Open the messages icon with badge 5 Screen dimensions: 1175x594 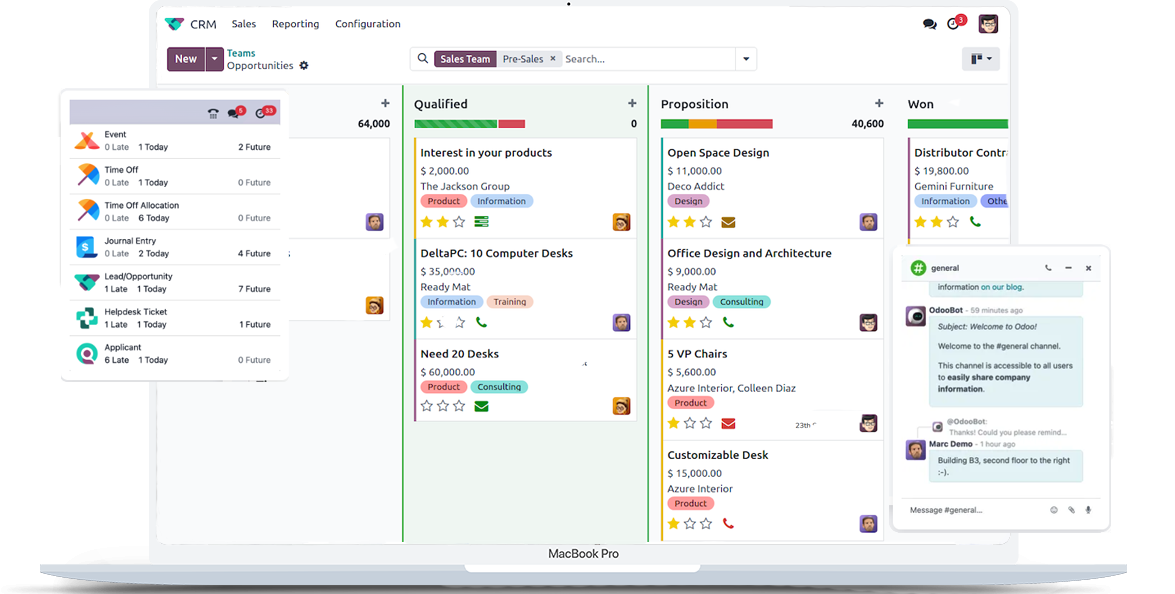pyautogui.click(x=235, y=113)
